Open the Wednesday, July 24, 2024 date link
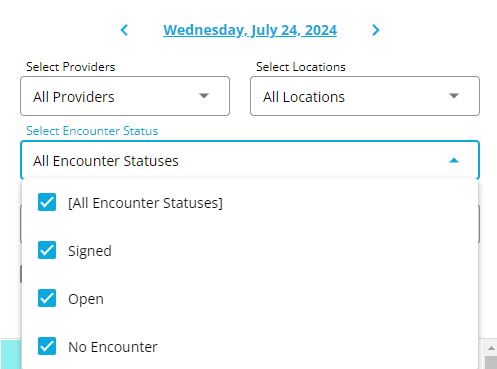Image resolution: width=497 pixels, height=369 pixels. pos(250,30)
